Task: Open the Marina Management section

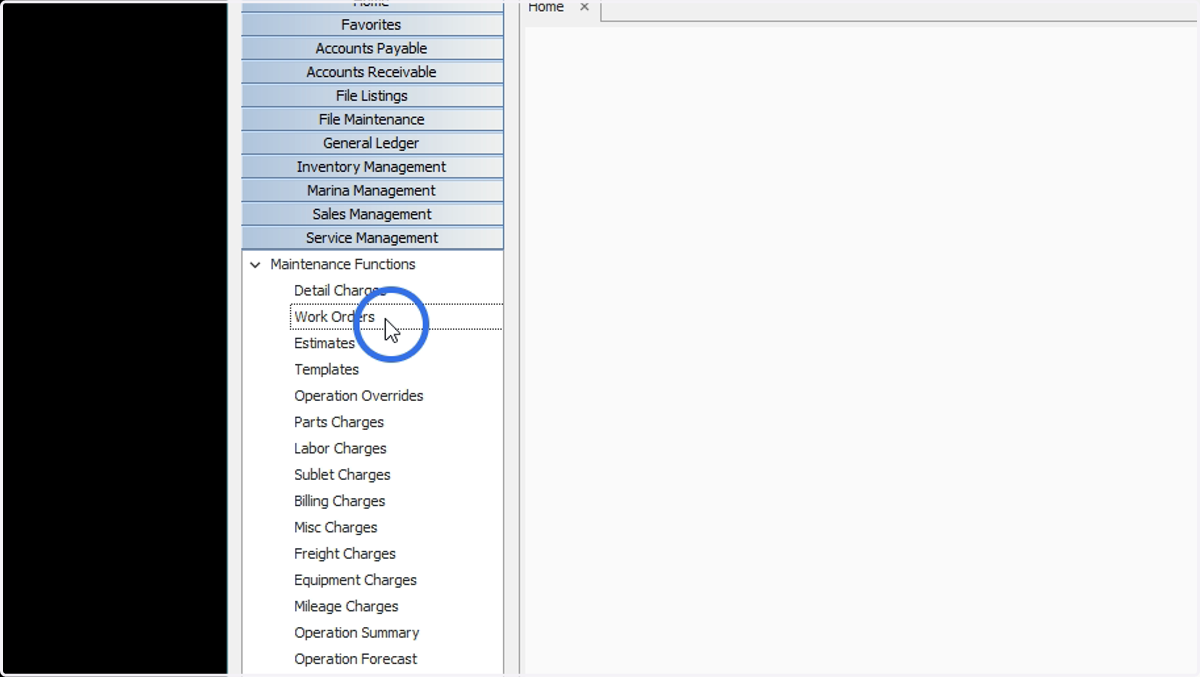Action: pos(372,190)
